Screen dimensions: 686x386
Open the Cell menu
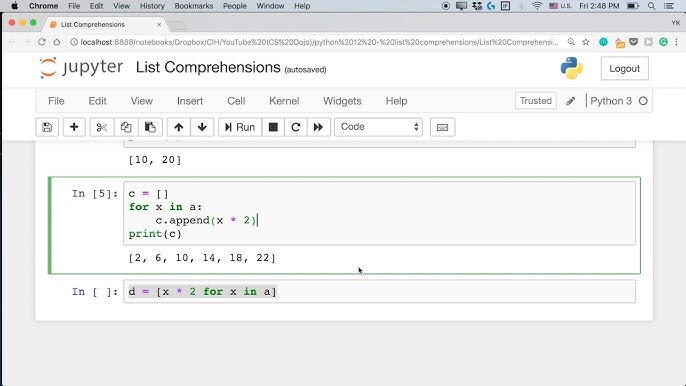(x=236, y=101)
